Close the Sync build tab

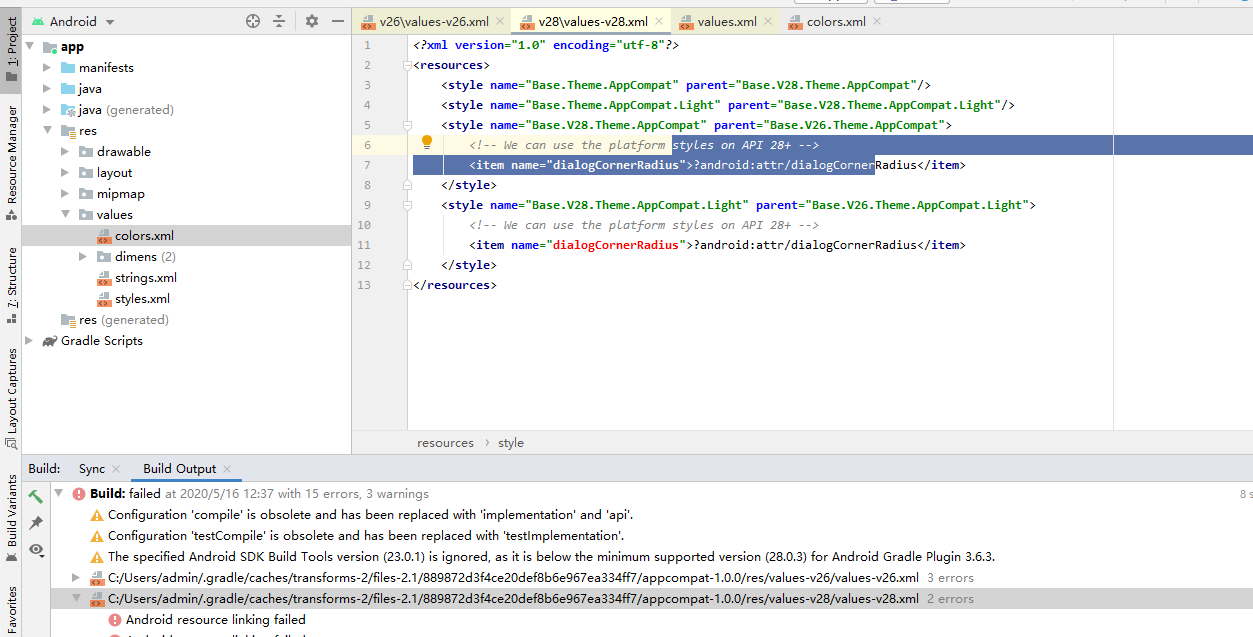click(115, 469)
